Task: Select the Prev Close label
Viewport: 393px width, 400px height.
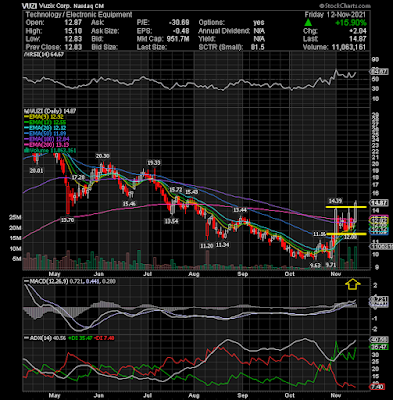Action: 43,47
